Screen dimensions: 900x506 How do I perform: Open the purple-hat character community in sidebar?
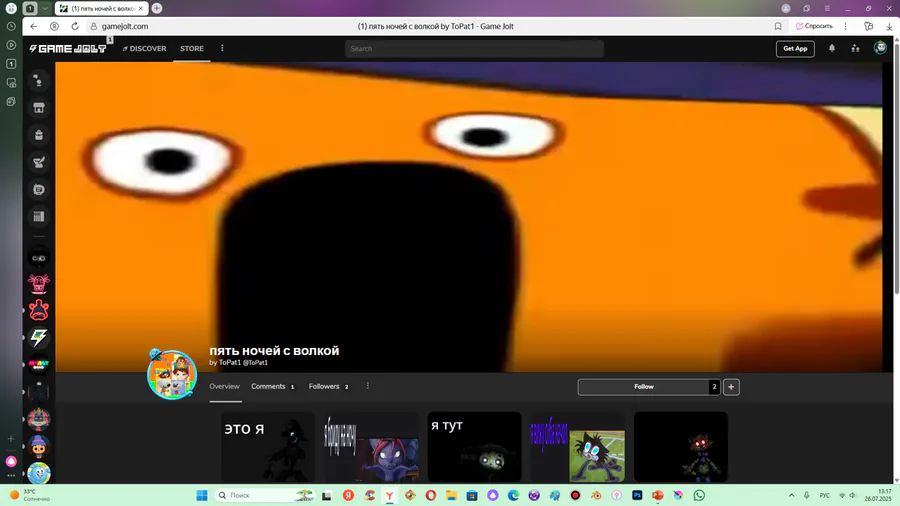[x=38, y=445]
